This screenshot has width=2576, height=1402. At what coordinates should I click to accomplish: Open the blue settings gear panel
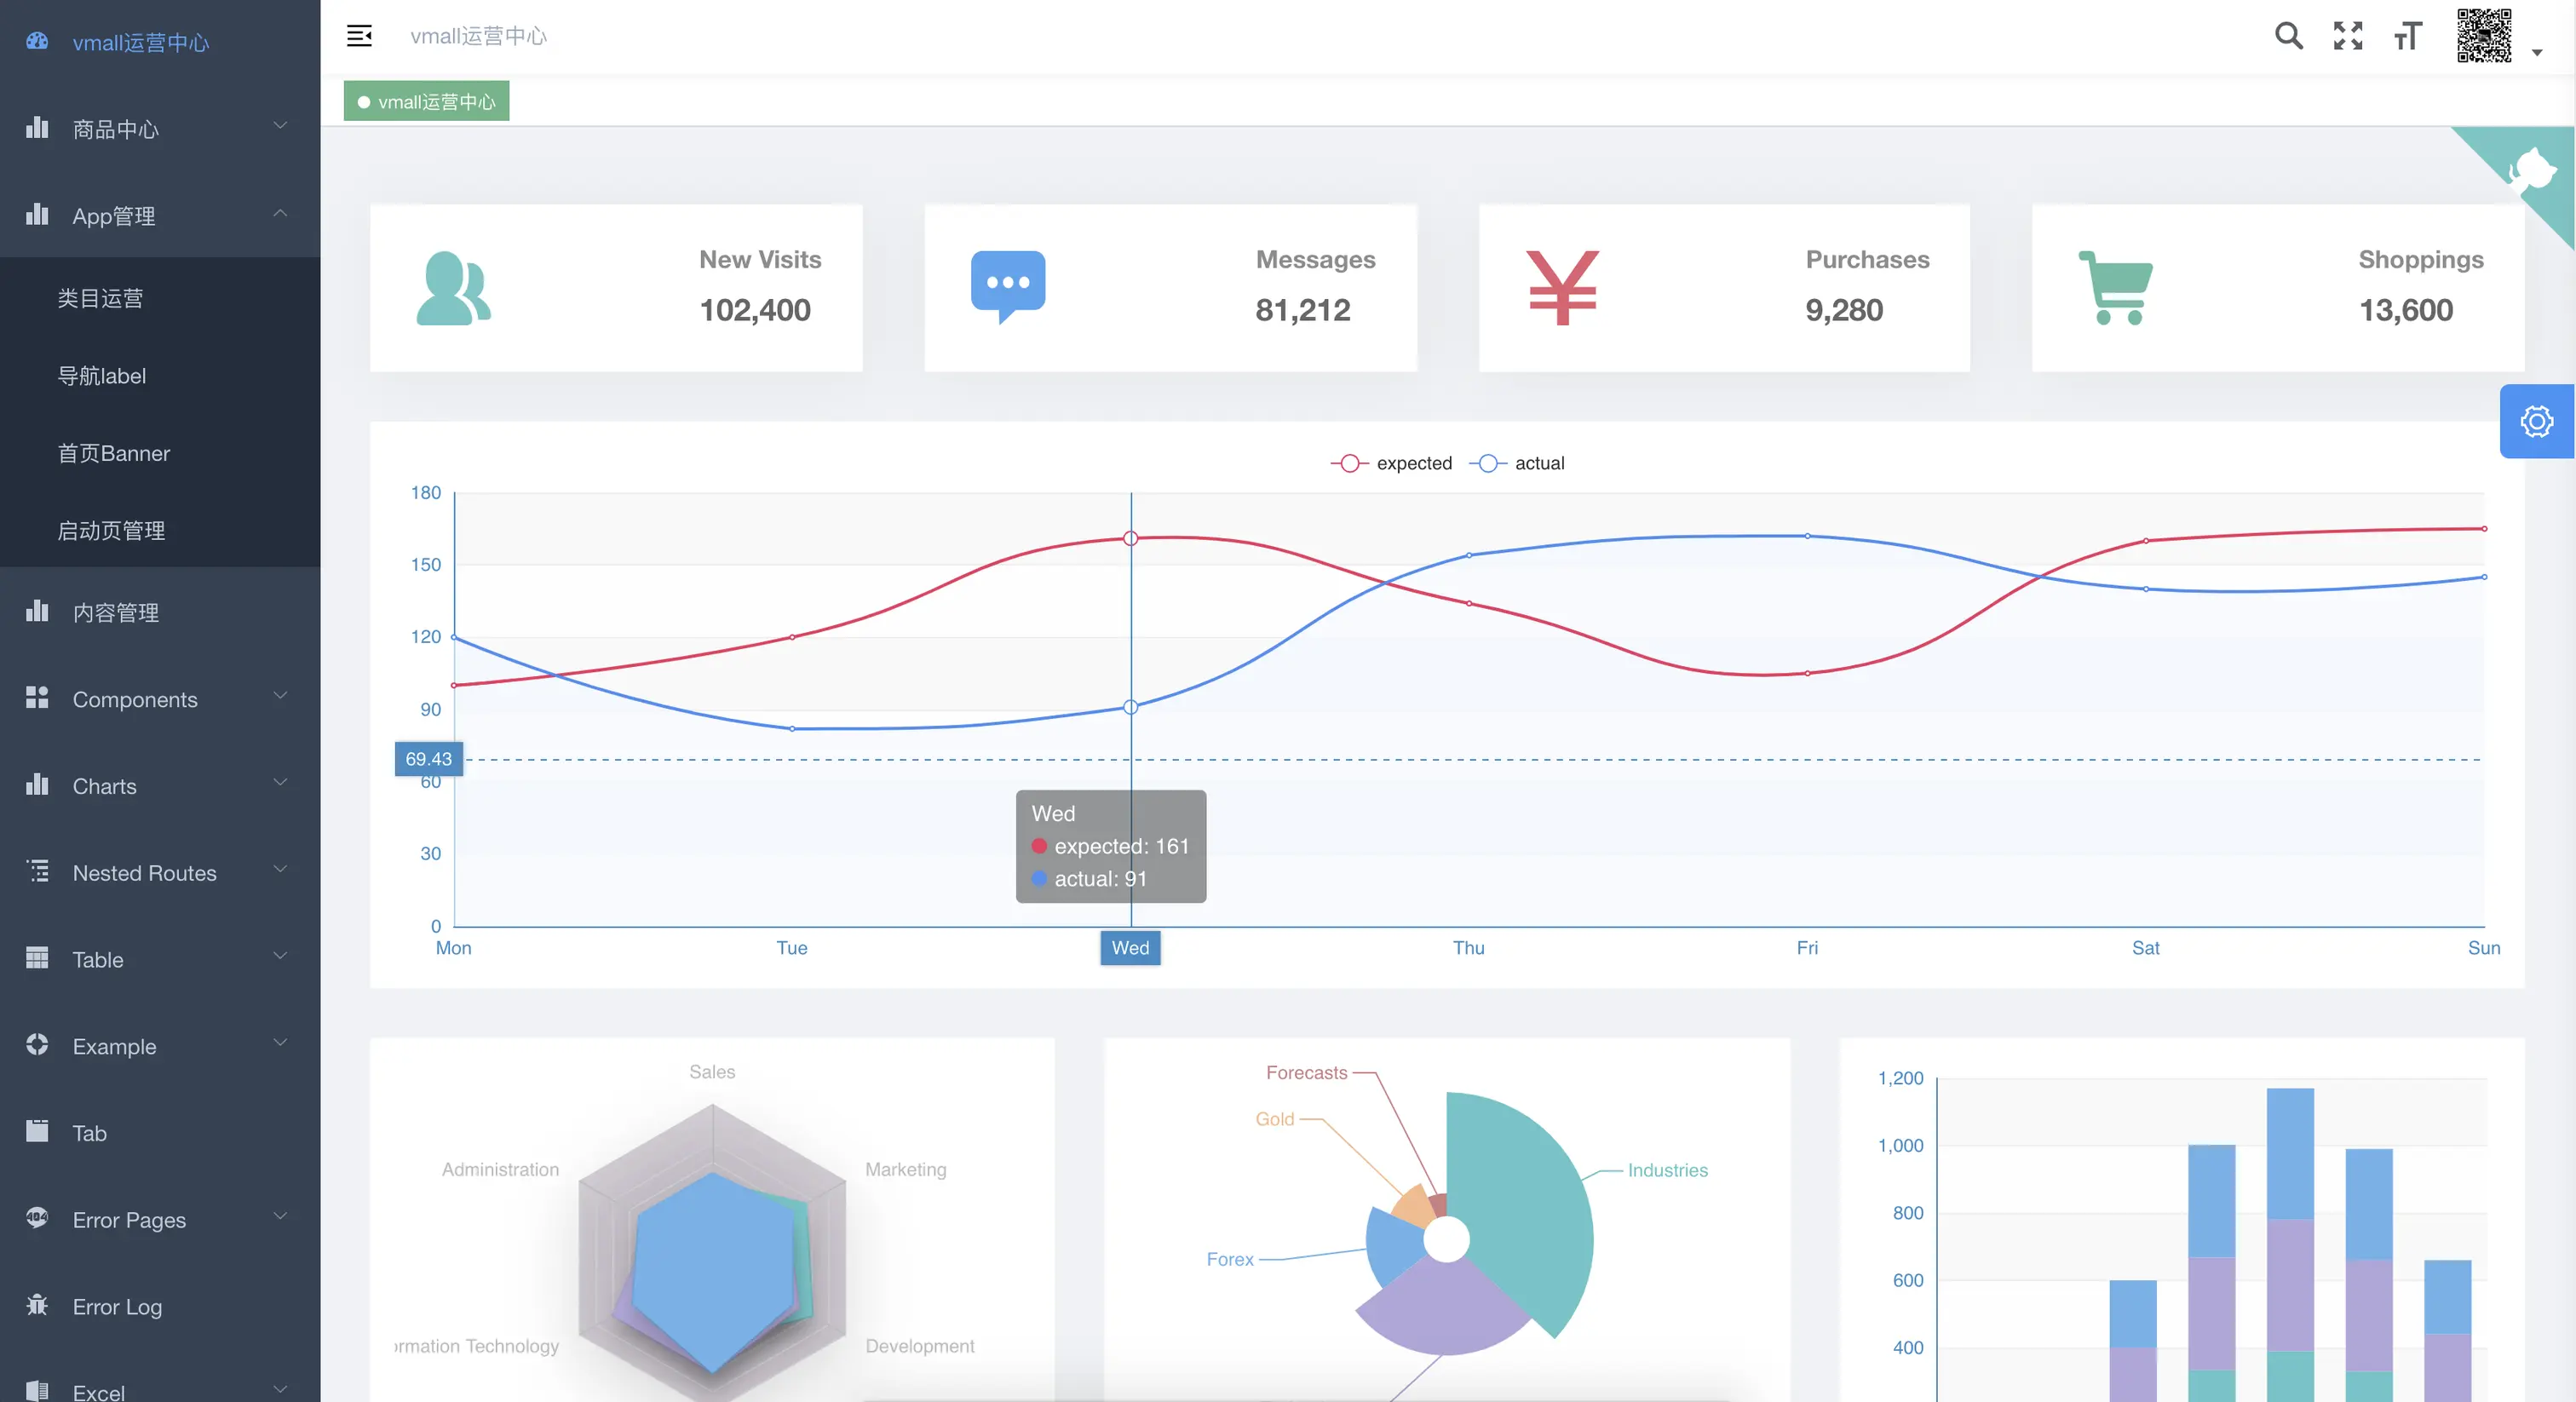coord(2537,421)
